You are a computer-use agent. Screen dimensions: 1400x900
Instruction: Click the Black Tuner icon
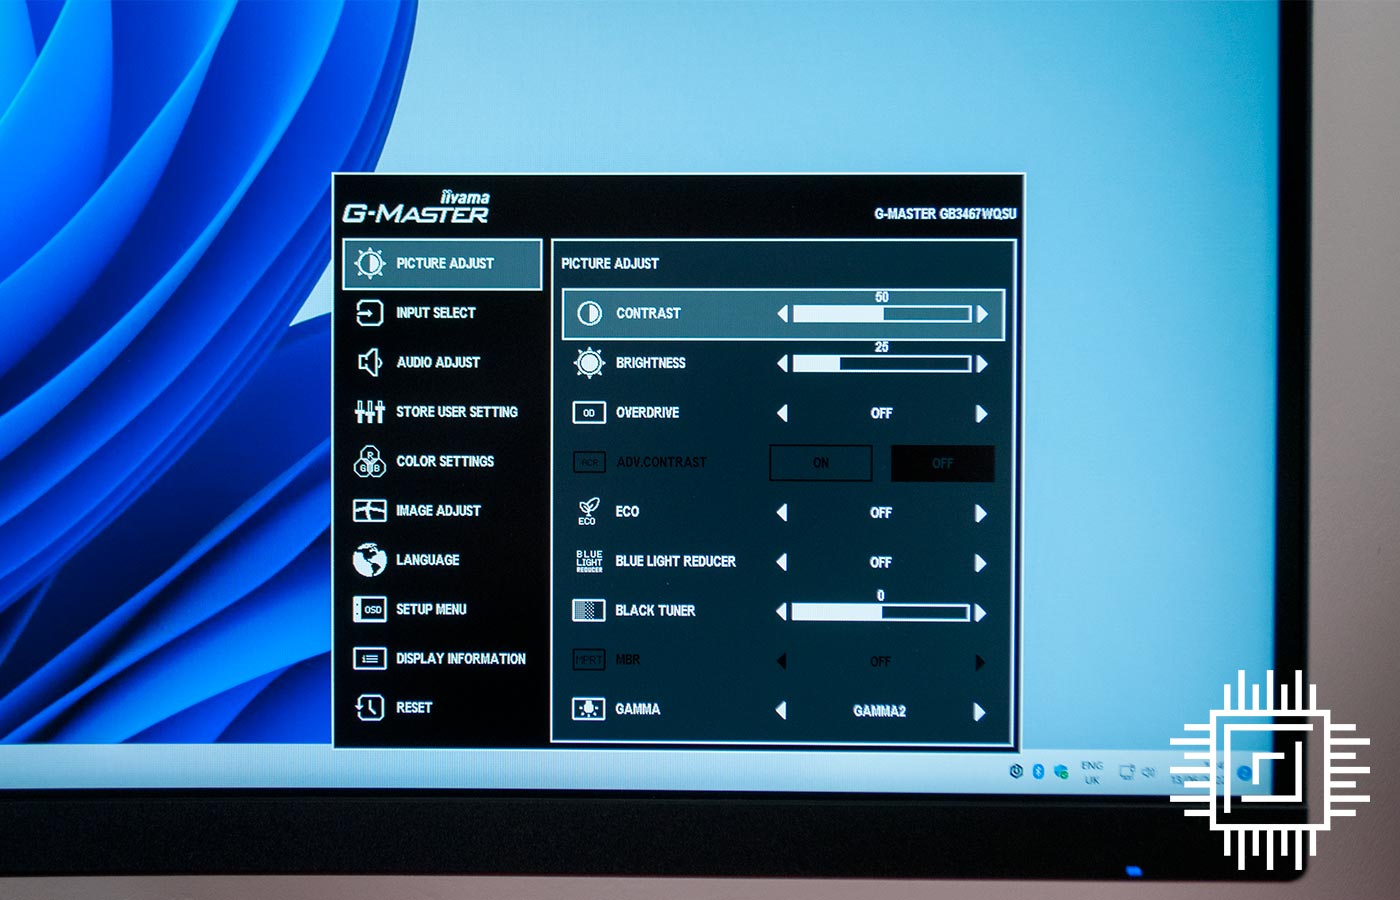click(589, 610)
